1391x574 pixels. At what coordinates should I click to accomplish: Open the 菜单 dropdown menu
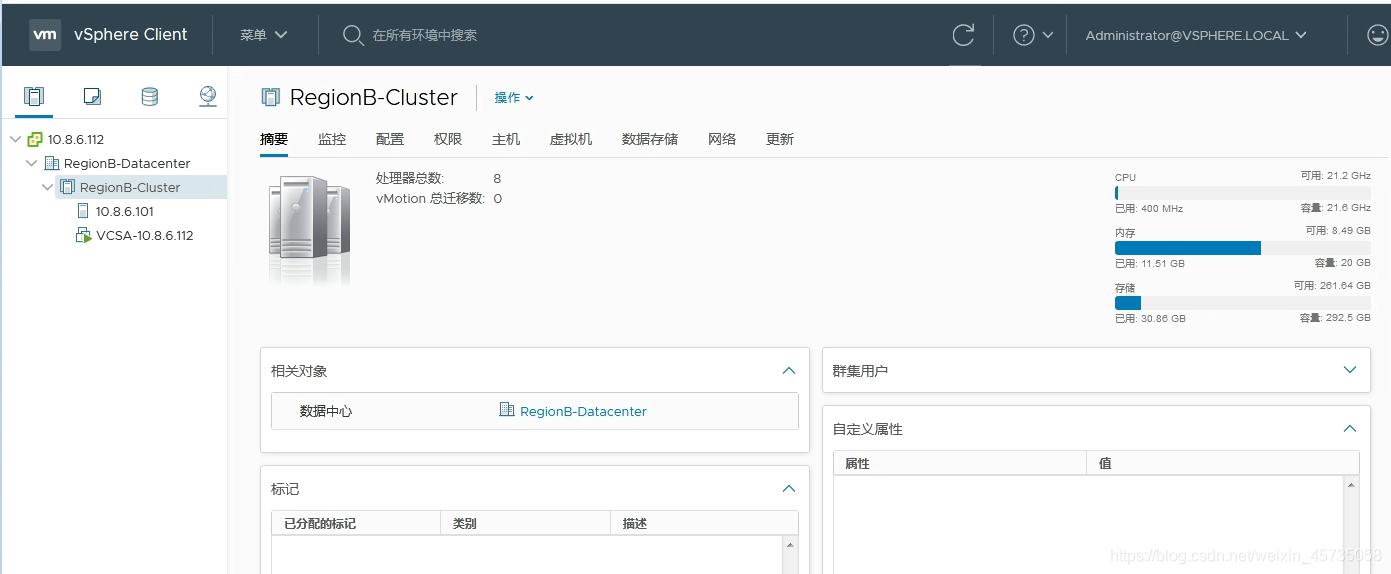click(x=264, y=34)
